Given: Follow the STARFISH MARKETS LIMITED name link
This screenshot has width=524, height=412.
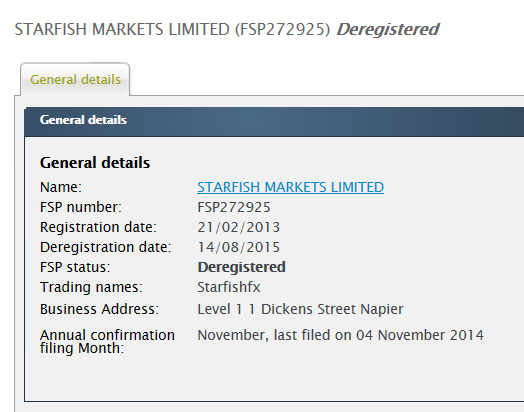Looking at the screenshot, I should point(290,187).
